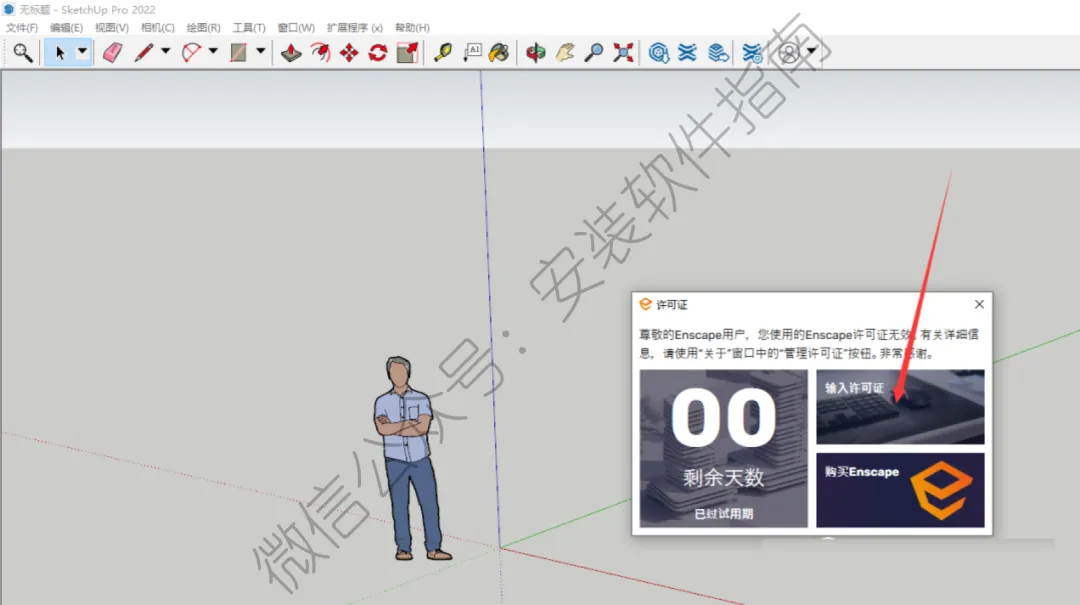Expand the Line tool dropdown arrow
Screen dimensions: 1080x605
coord(165,52)
